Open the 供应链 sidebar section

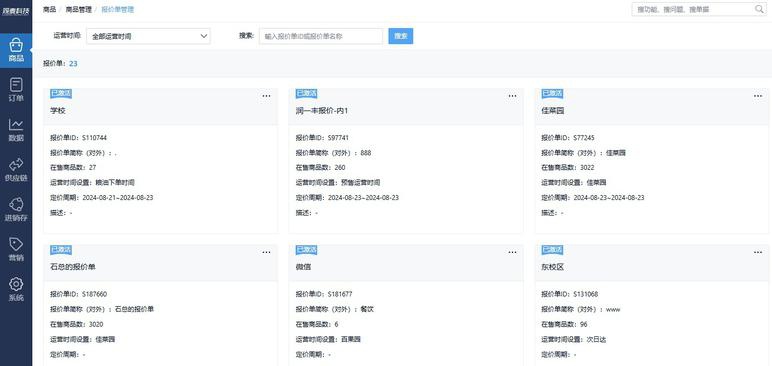pyautogui.click(x=16, y=170)
